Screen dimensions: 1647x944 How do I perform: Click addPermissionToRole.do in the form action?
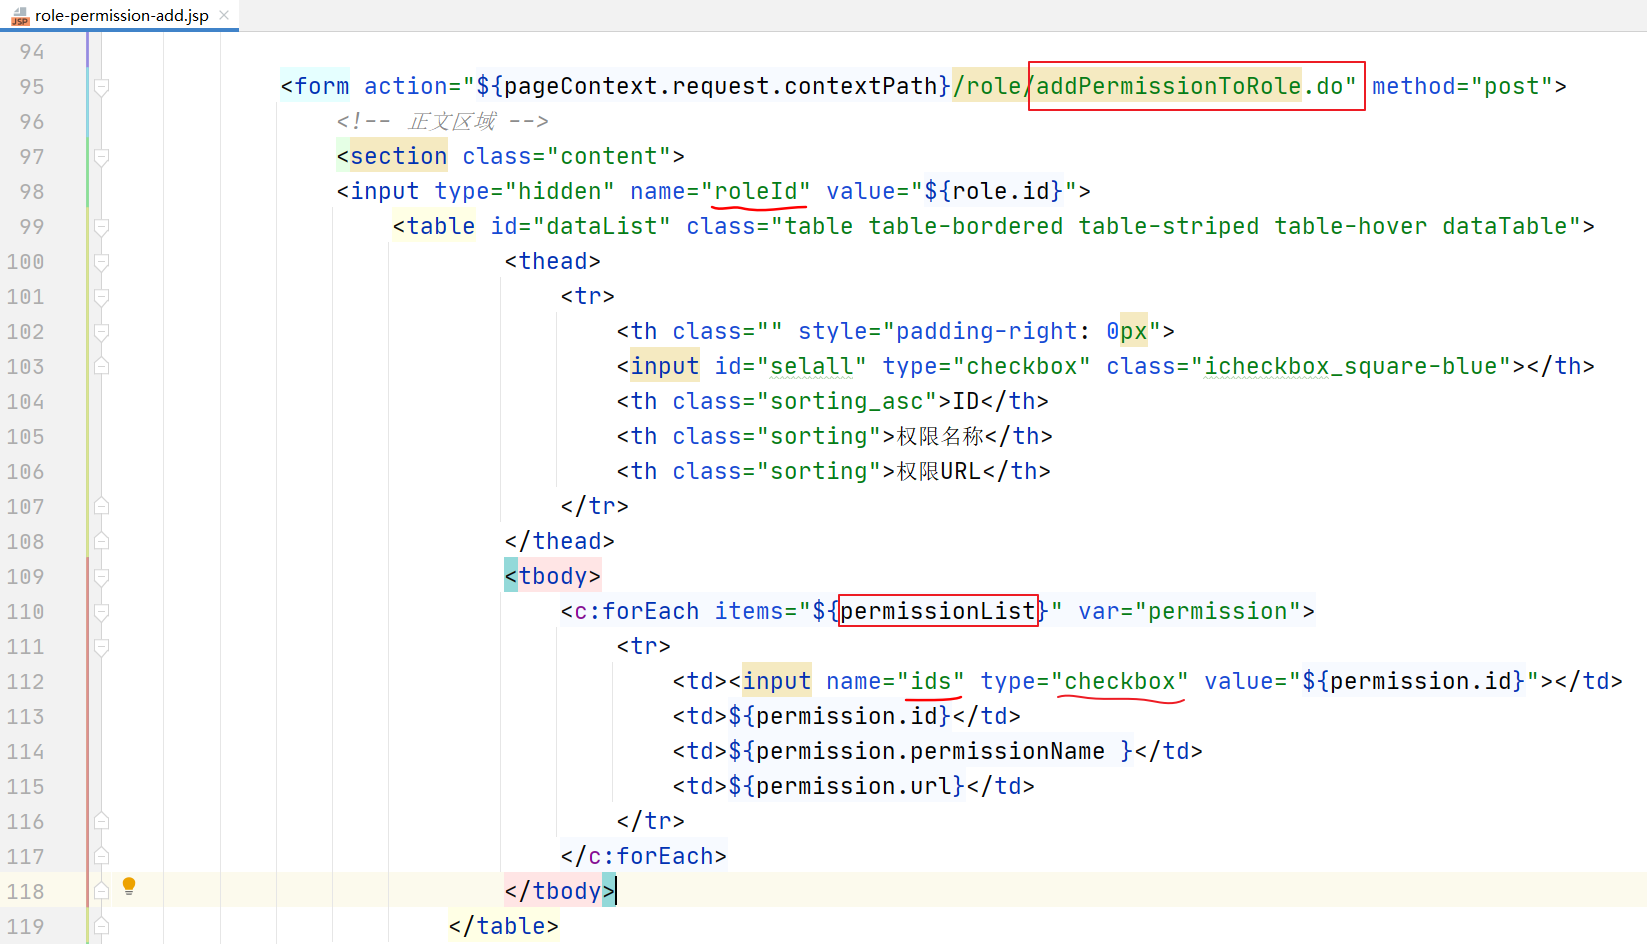coord(1190,87)
